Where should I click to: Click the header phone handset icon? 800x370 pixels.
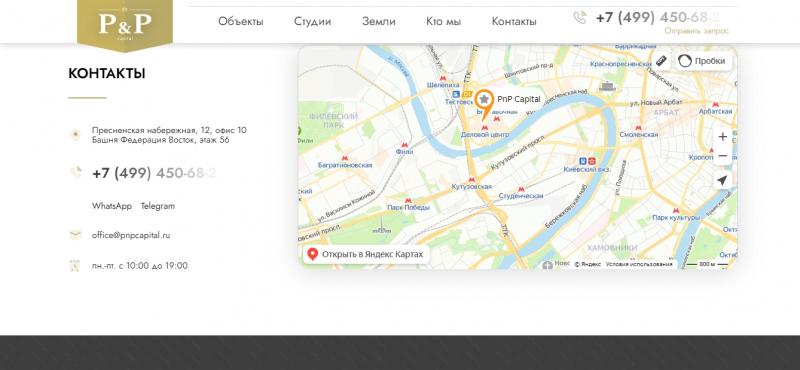pos(580,18)
